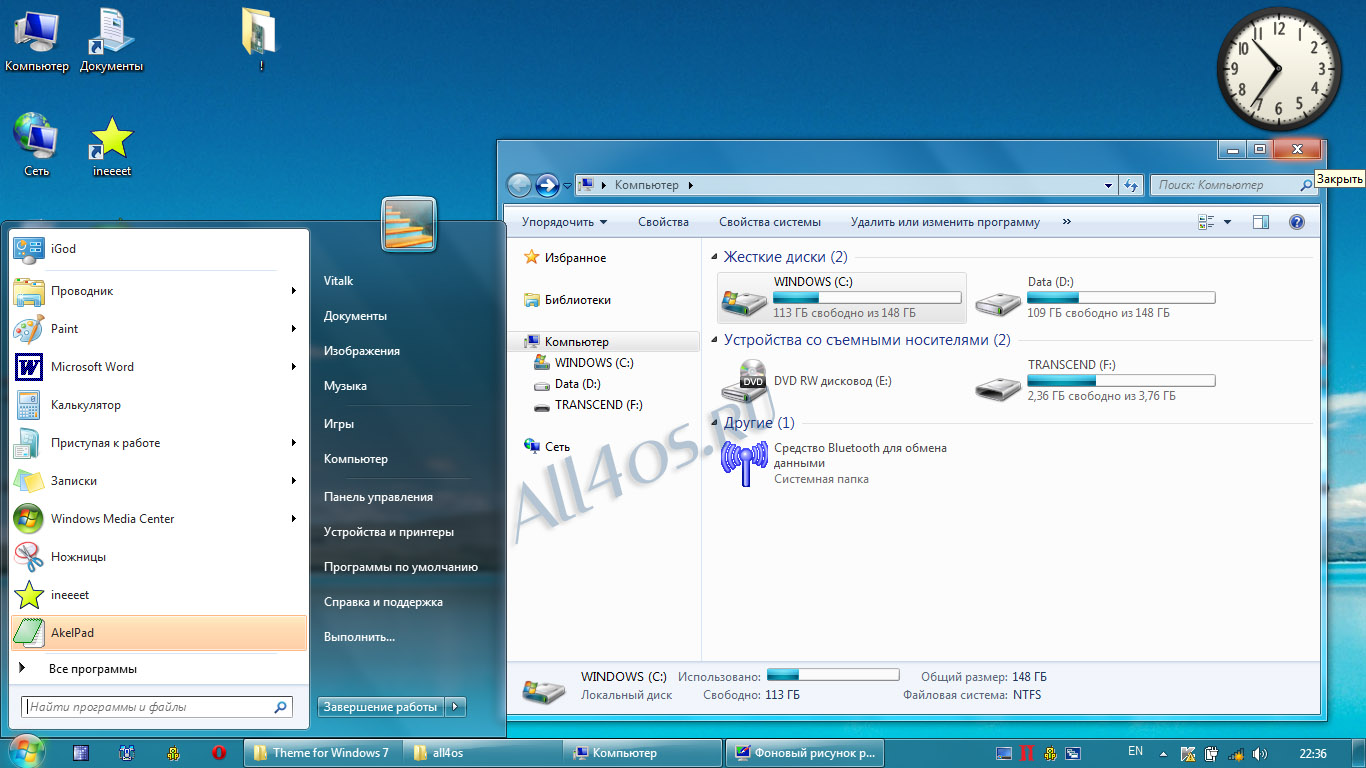The image size is (1366, 768).
Task: Open Изображения in Start menu
Action: point(362,351)
